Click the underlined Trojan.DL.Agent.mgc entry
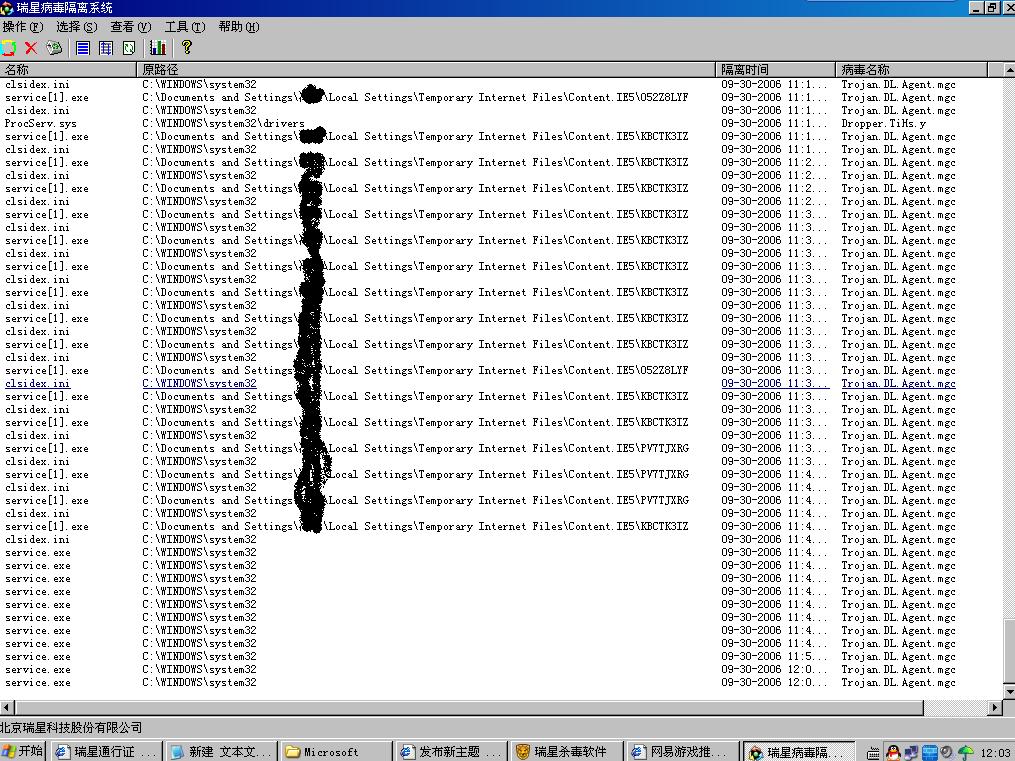This screenshot has height=761, width=1015. [898, 384]
